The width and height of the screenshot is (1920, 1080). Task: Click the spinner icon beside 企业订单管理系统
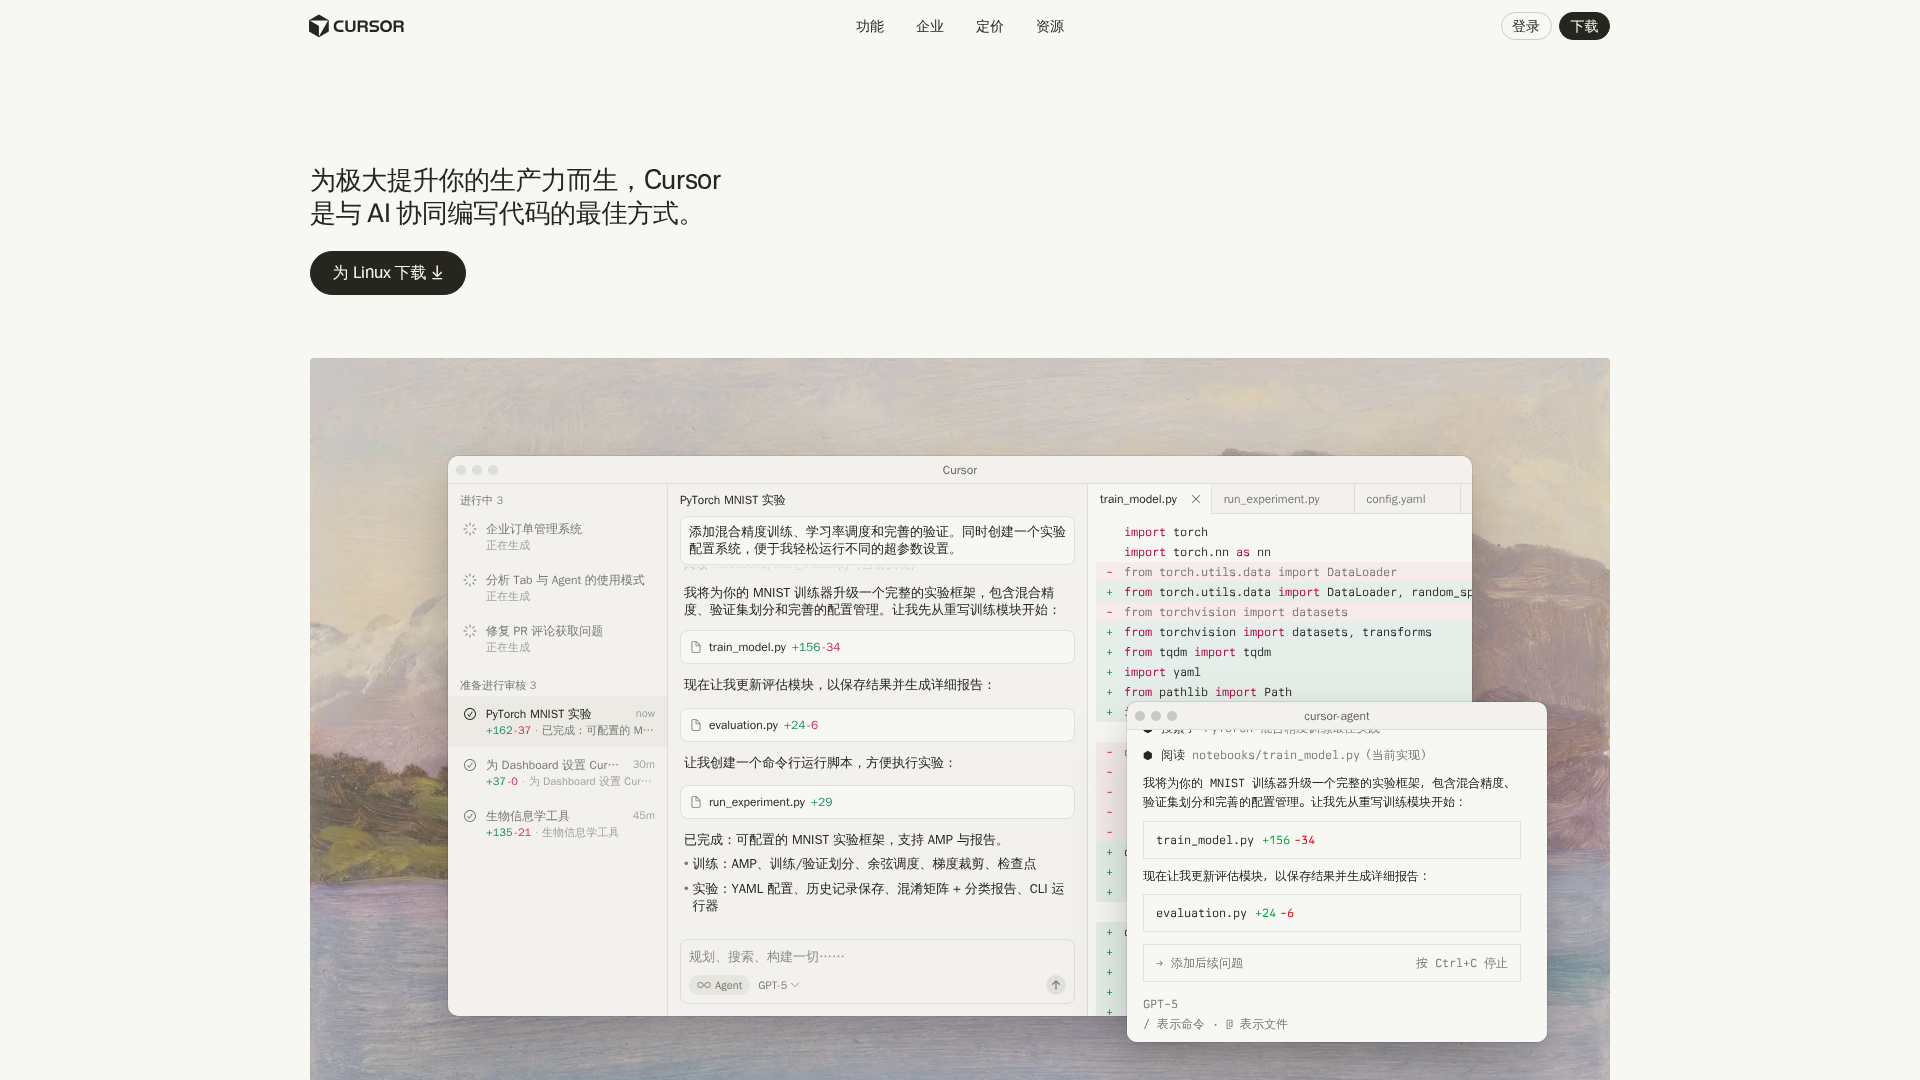click(470, 529)
